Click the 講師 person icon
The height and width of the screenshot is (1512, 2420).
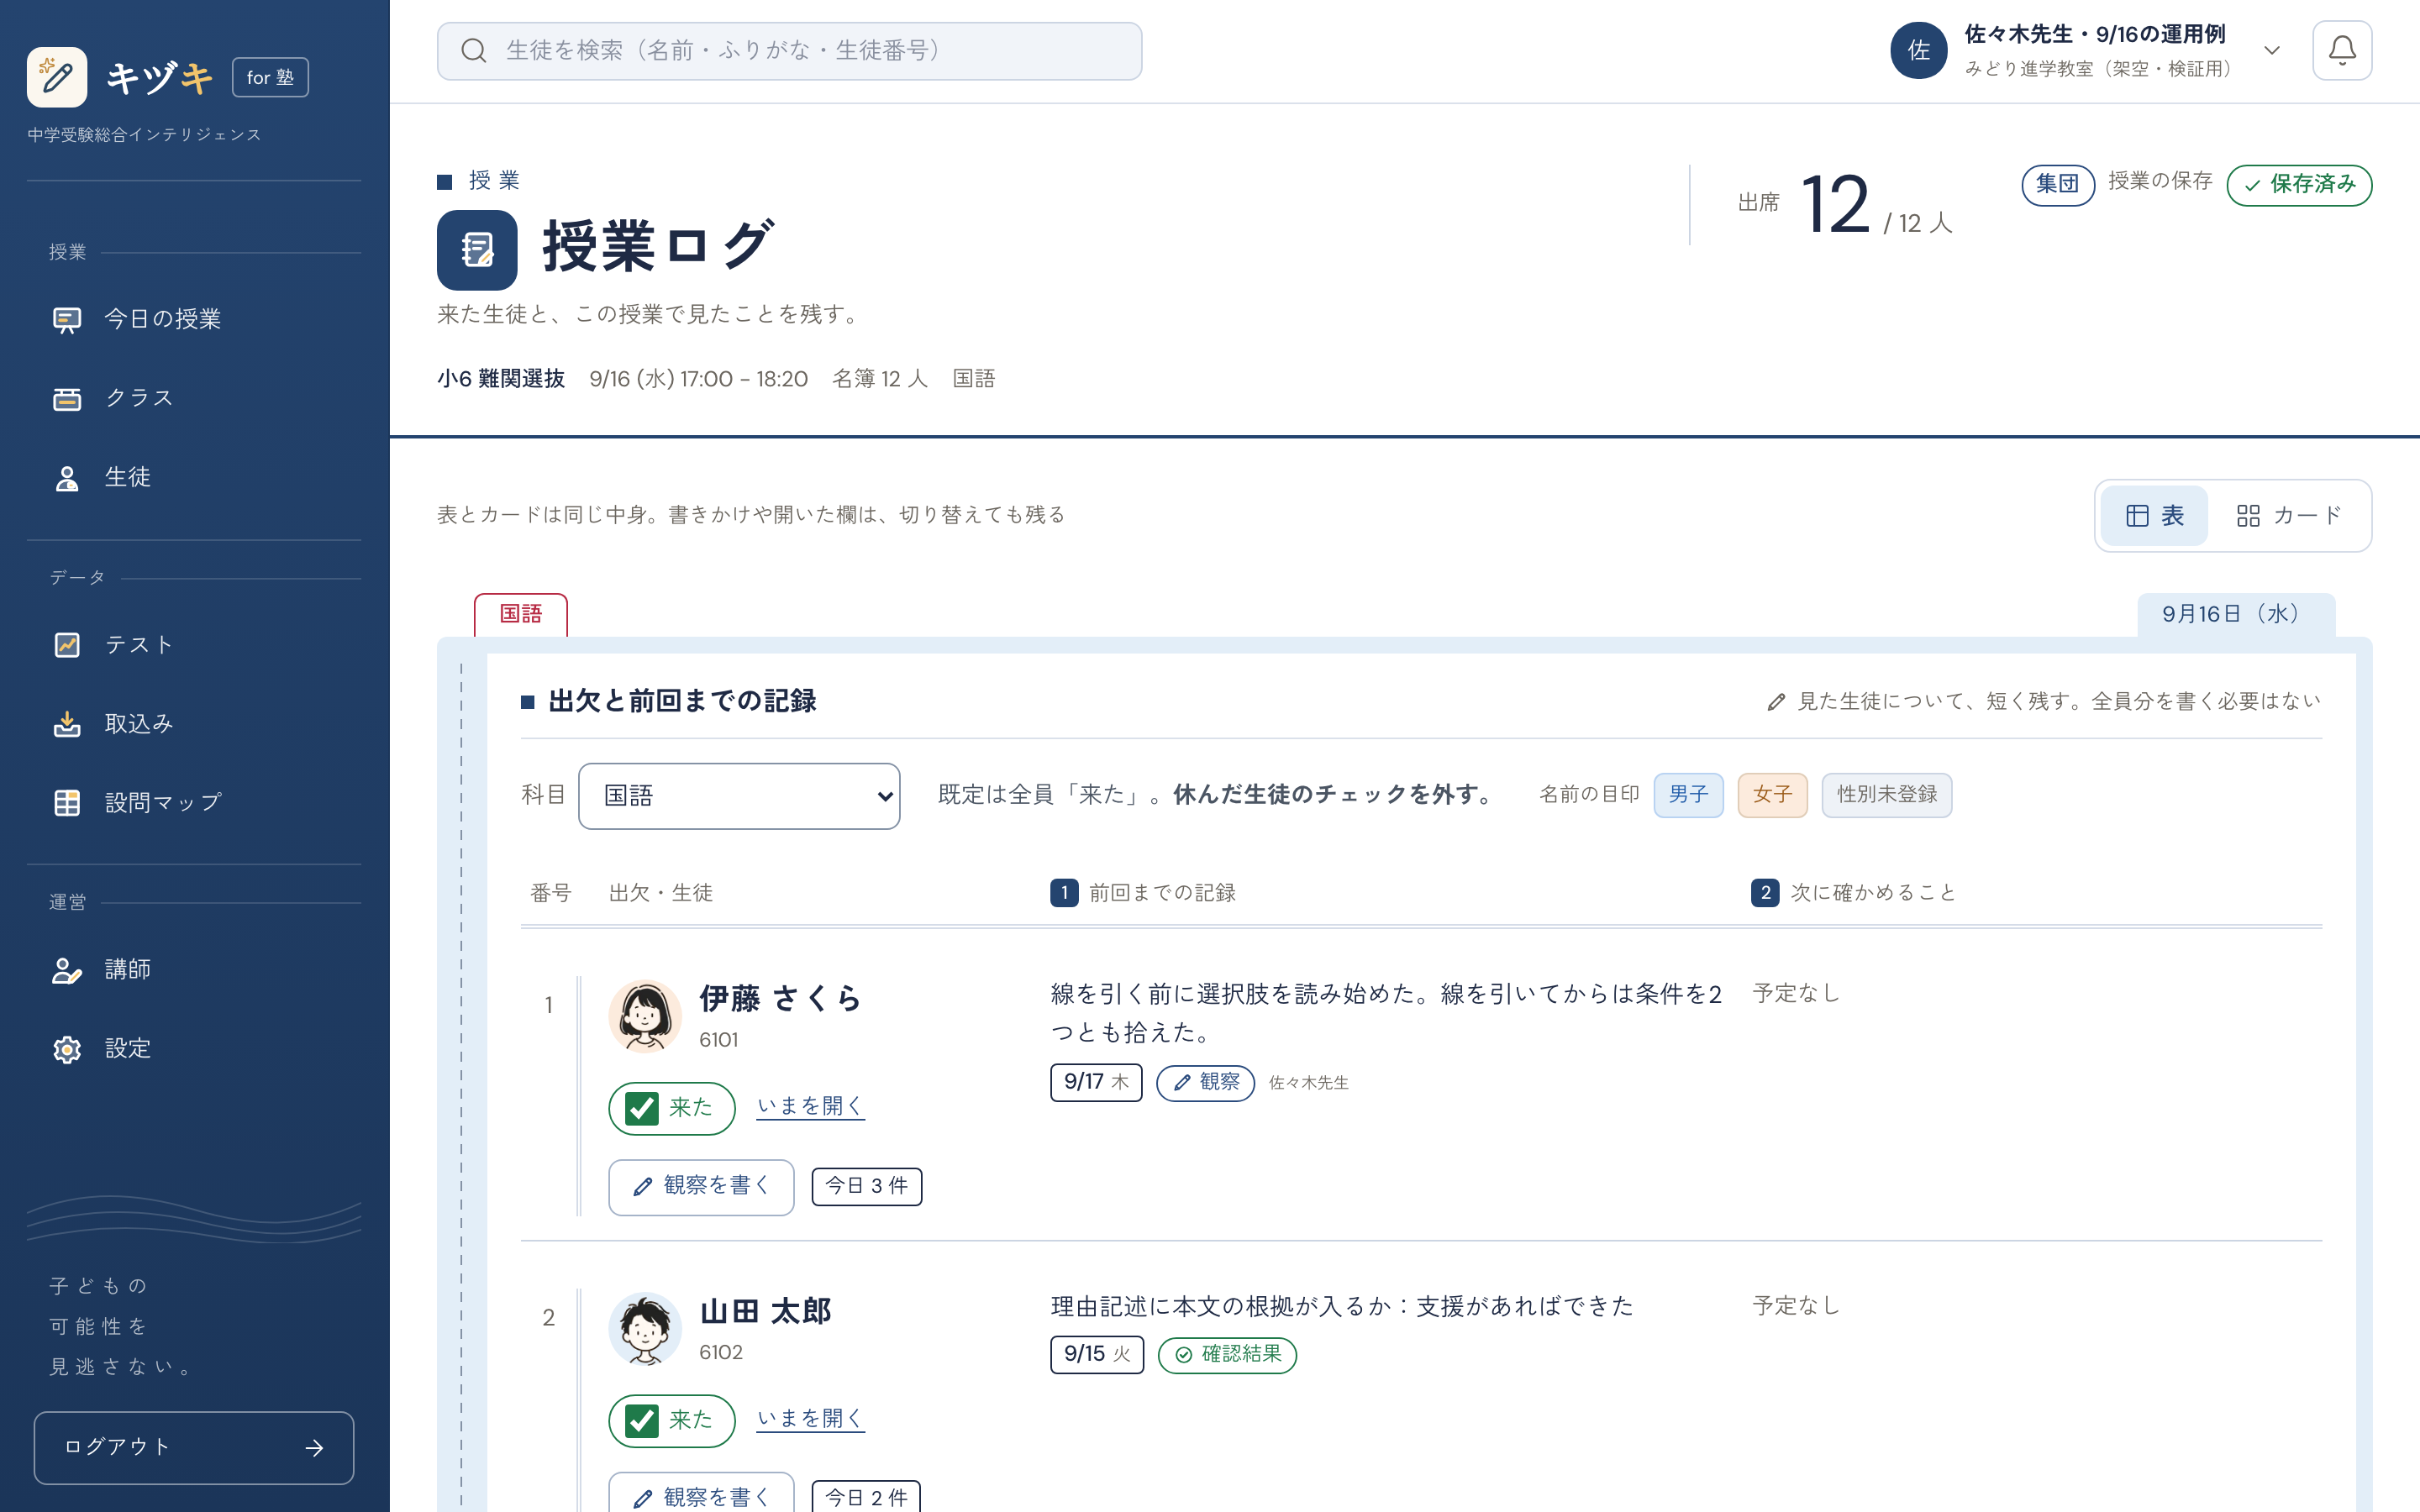67,969
